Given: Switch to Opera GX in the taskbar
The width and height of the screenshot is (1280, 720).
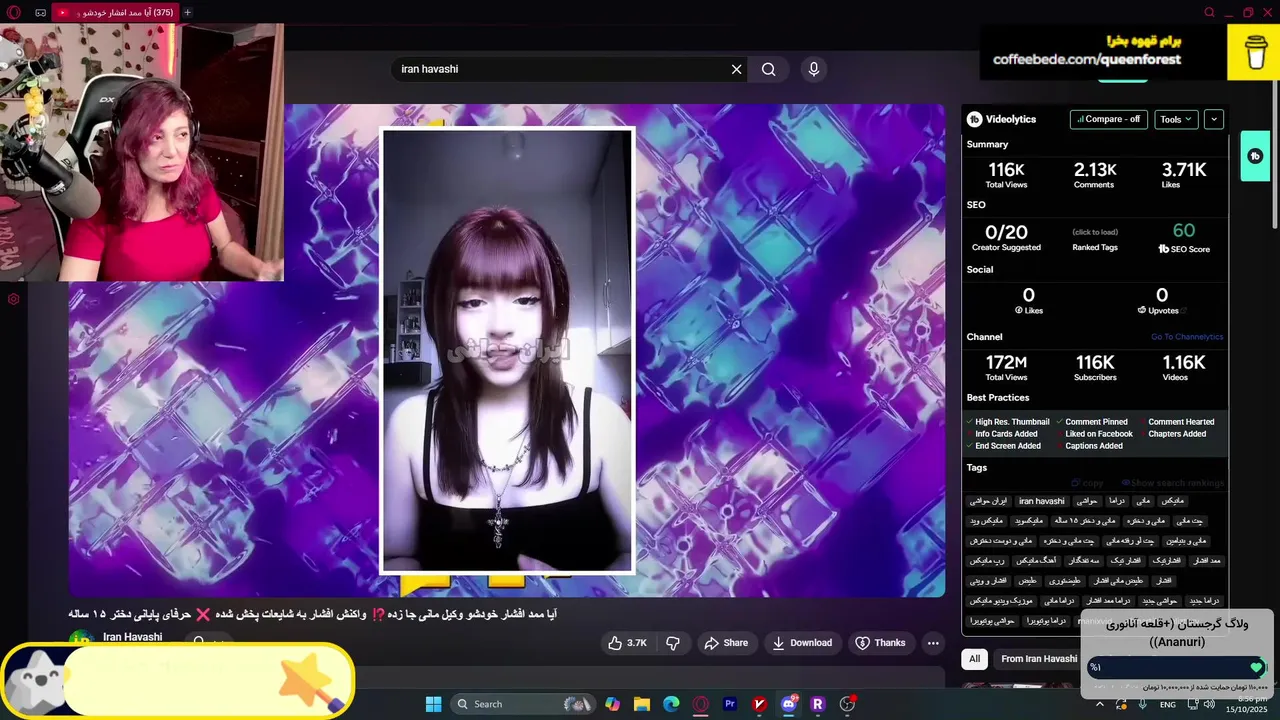Looking at the screenshot, I should click(x=700, y=704).
